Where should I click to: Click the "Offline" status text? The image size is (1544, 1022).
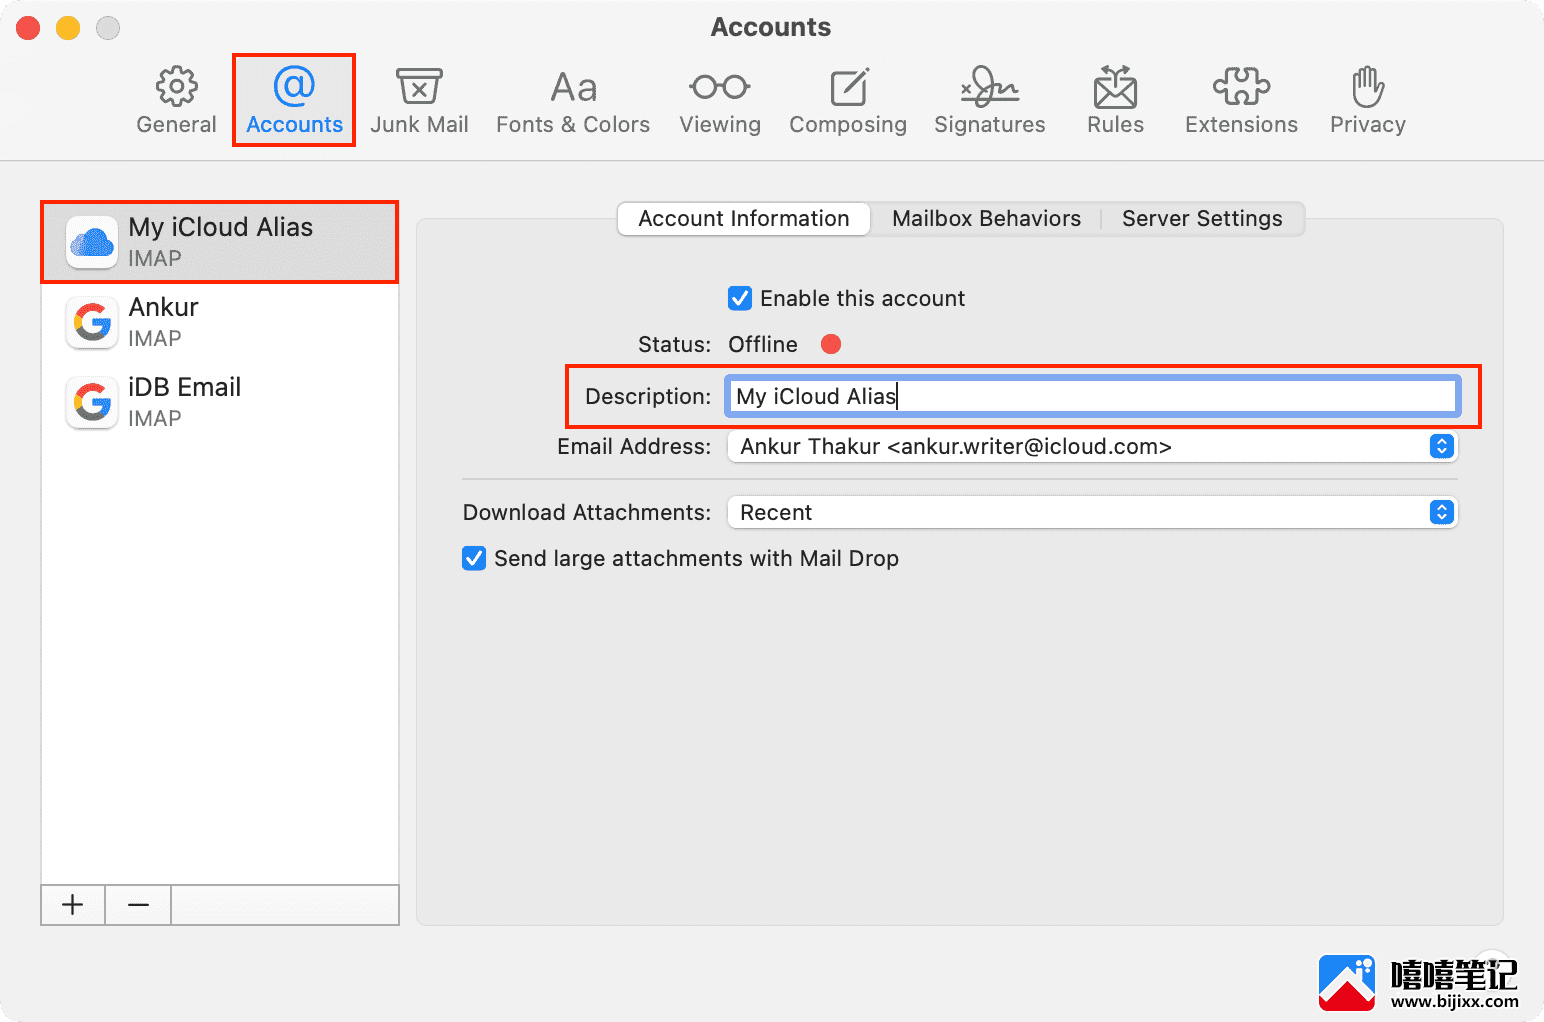(x=763, y=344)
